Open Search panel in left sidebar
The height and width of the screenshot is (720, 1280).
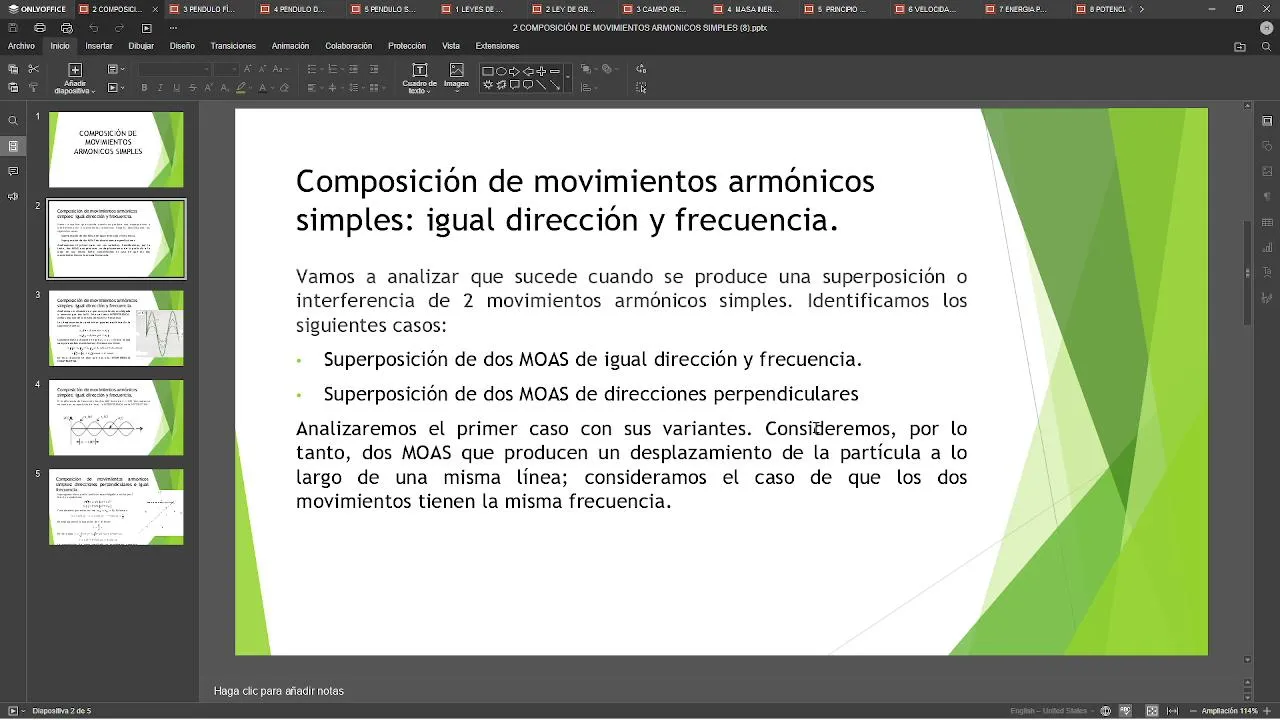13,121
